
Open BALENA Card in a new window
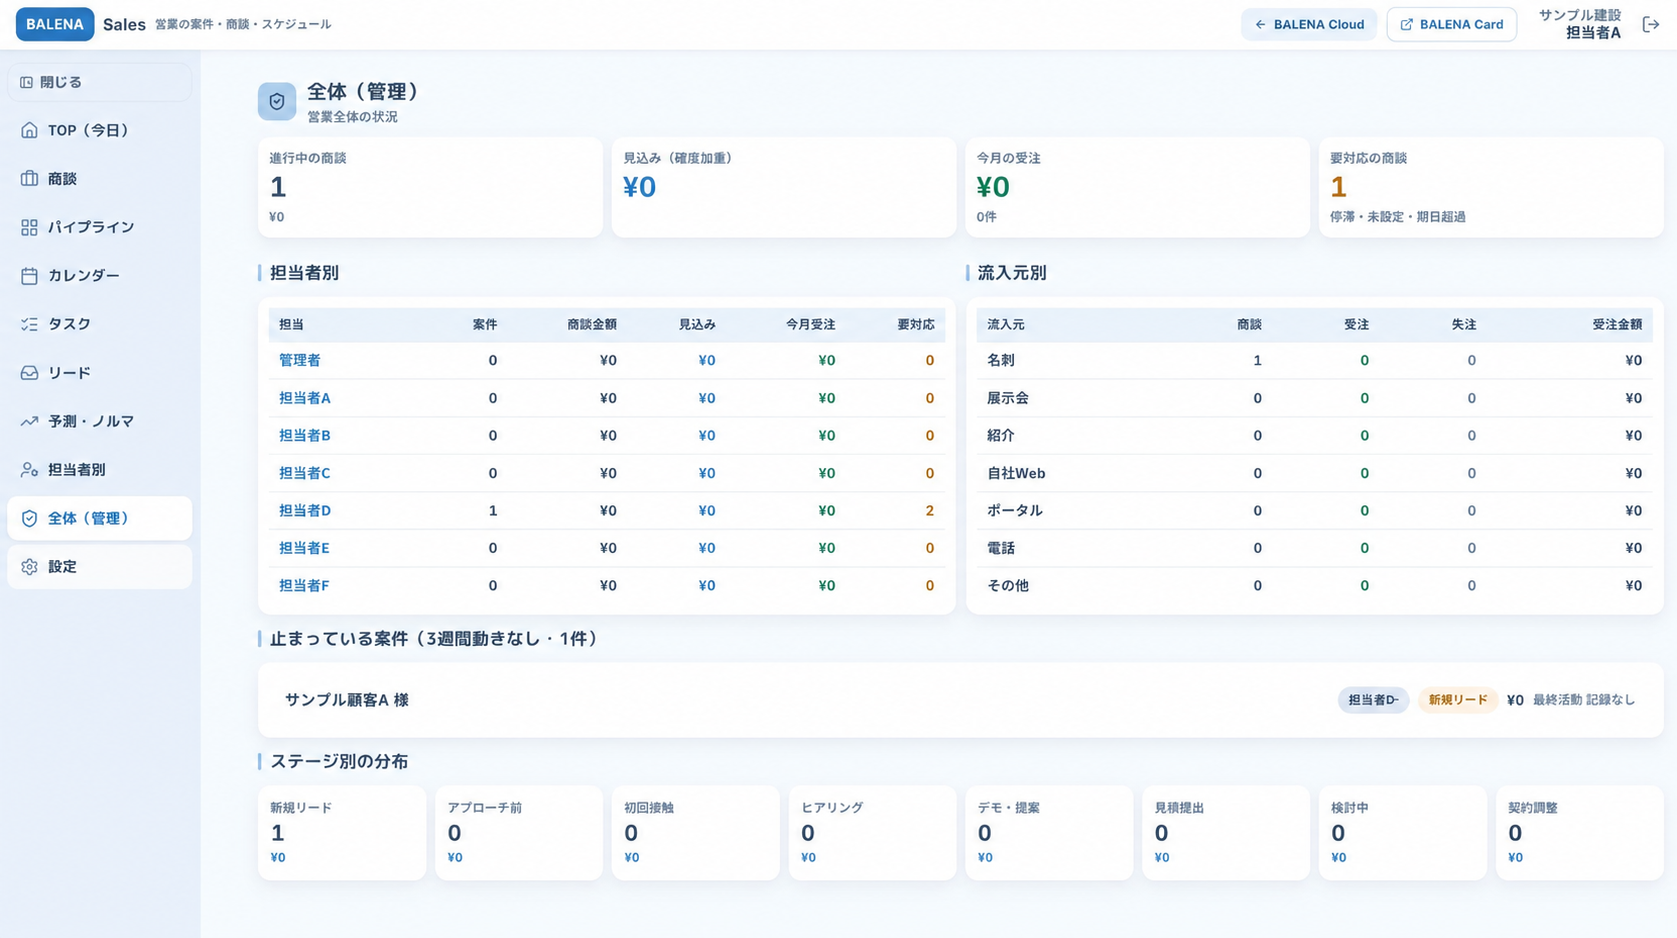pyautogui.click(x=1451, y=24)
